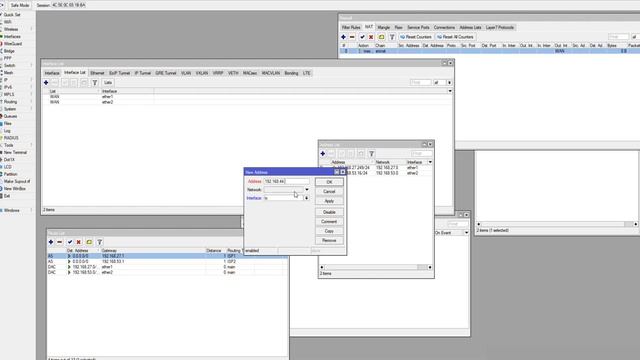Viewport: 640px width, 360px height.
Task: Click Apply in New Address dialog
Action: coord(329,201)
